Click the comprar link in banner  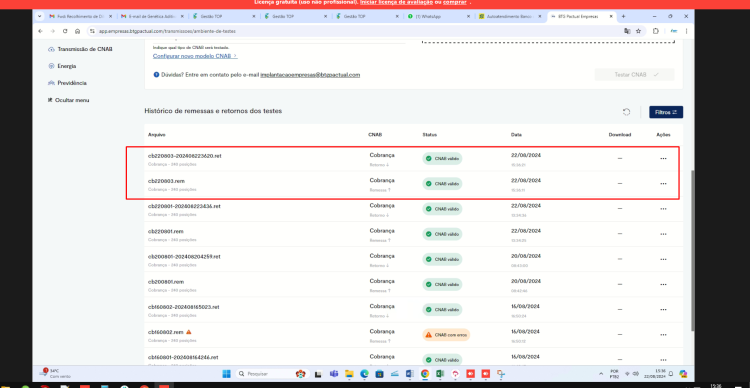click(x=454, y=2)
